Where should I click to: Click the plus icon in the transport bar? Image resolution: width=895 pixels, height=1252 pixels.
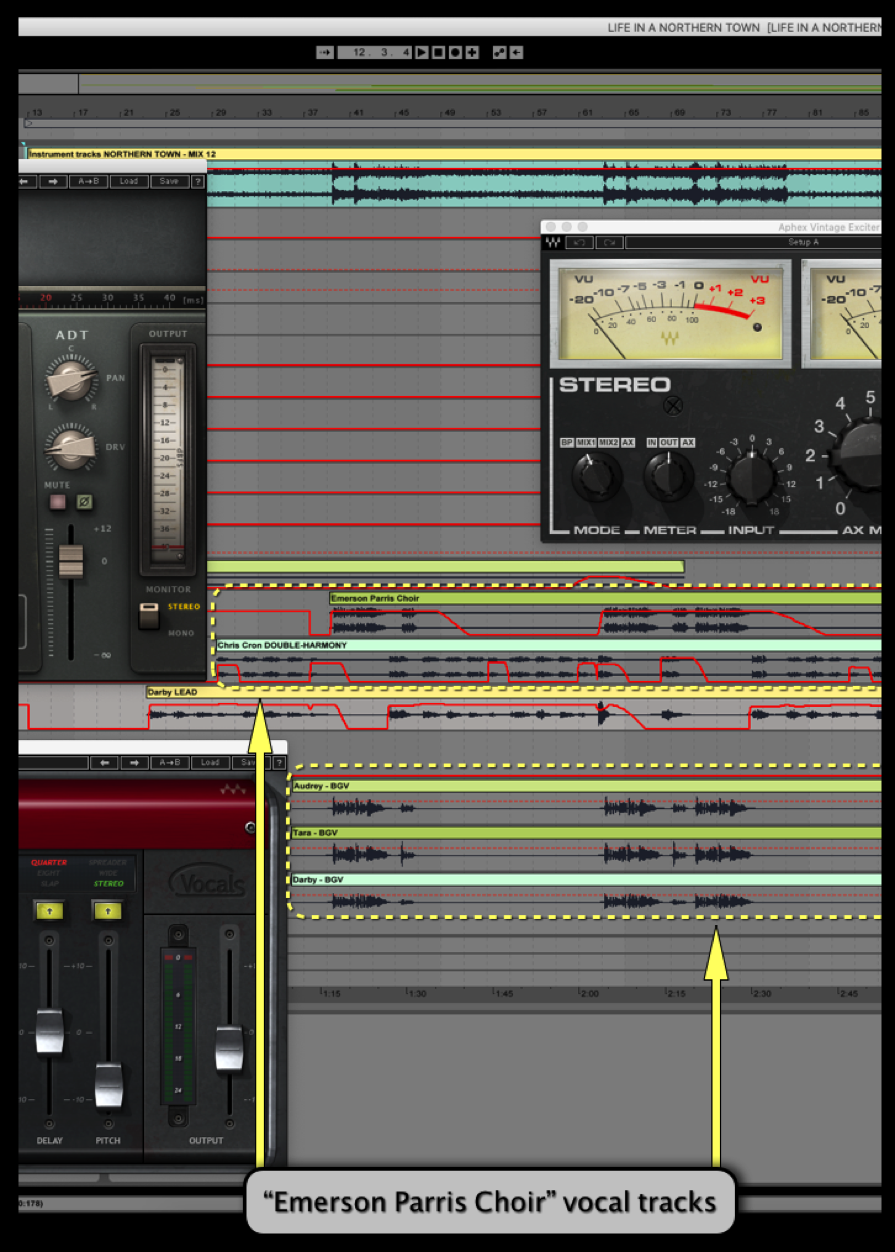472,52
